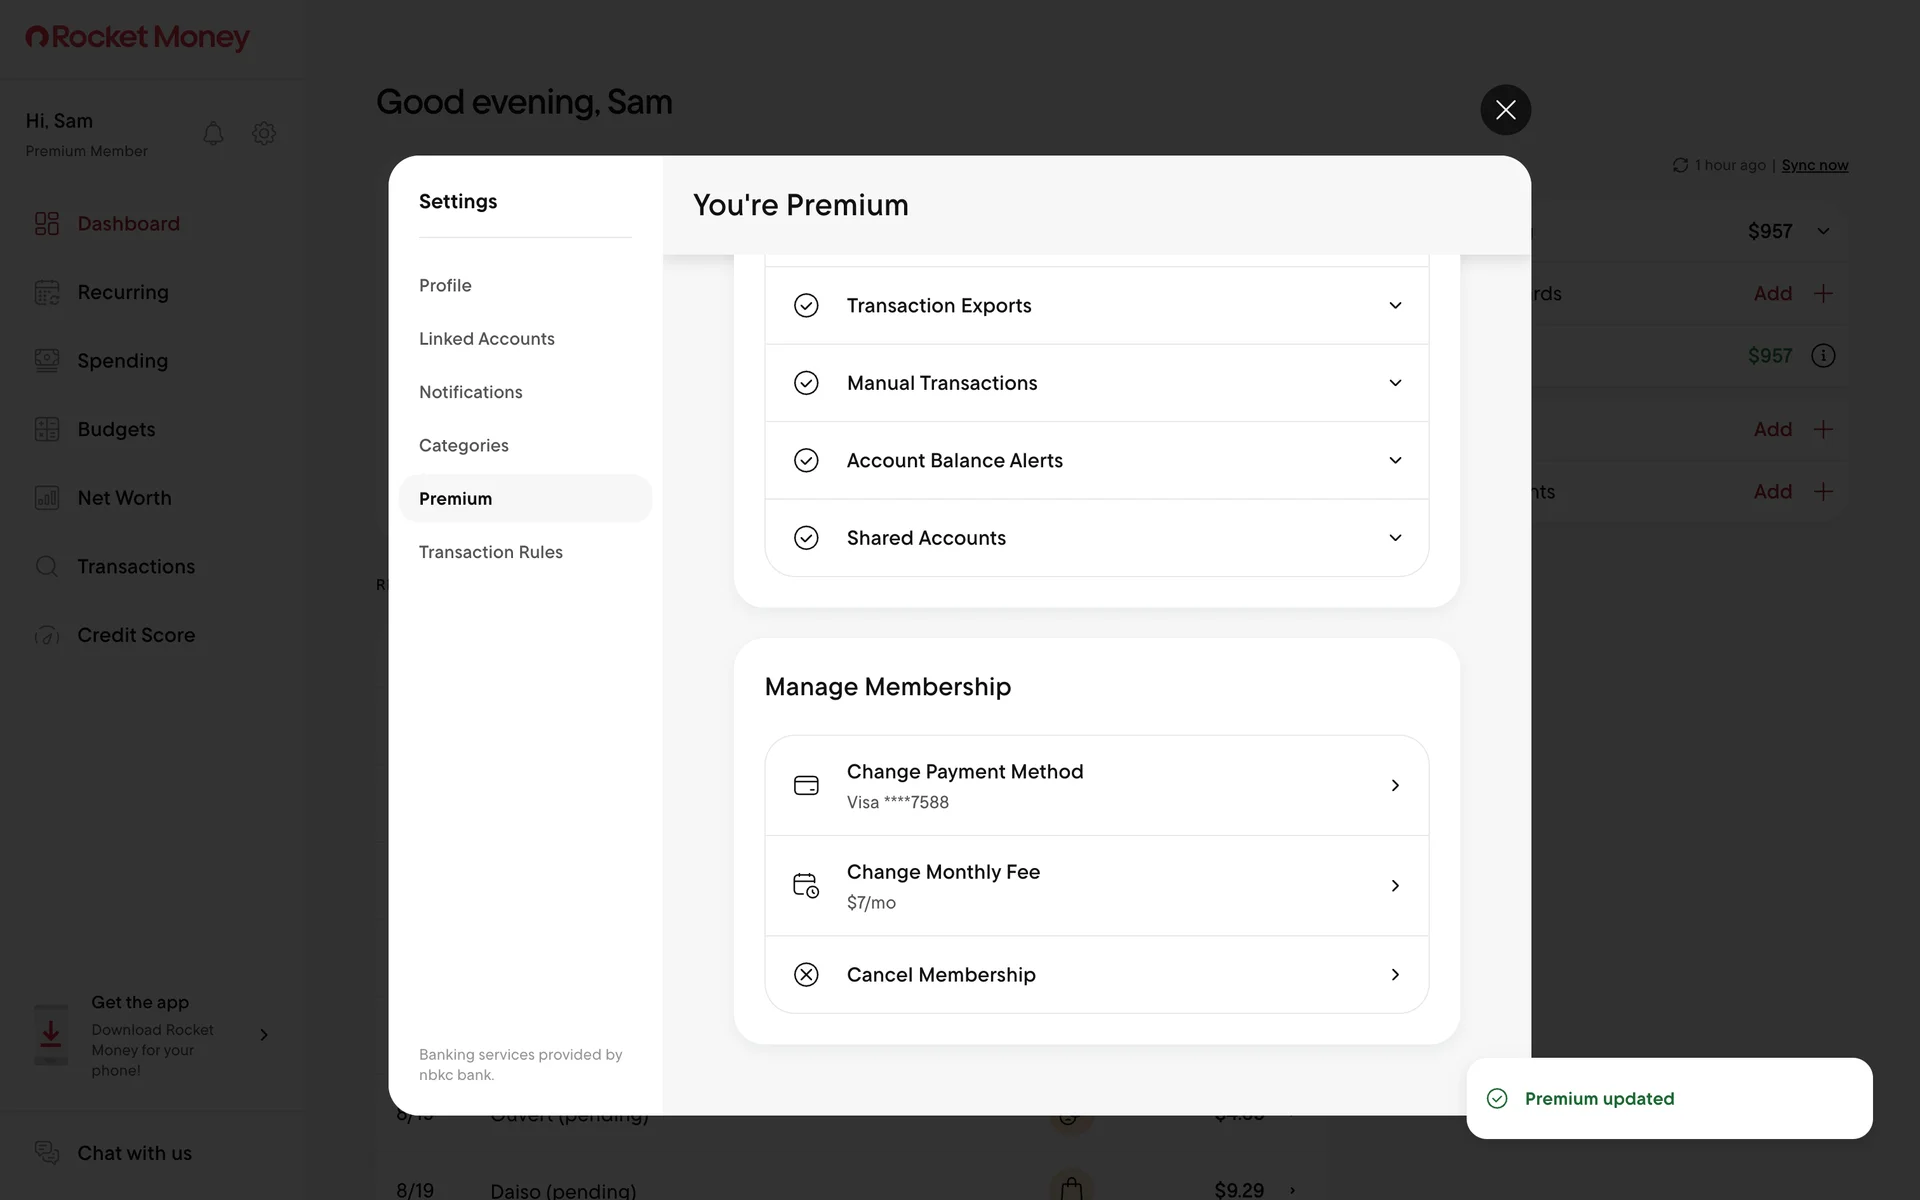Viewport: 1920px width, 1200px height.
Task: Switch to Transaction Rules settings
Action: point(491,552)
